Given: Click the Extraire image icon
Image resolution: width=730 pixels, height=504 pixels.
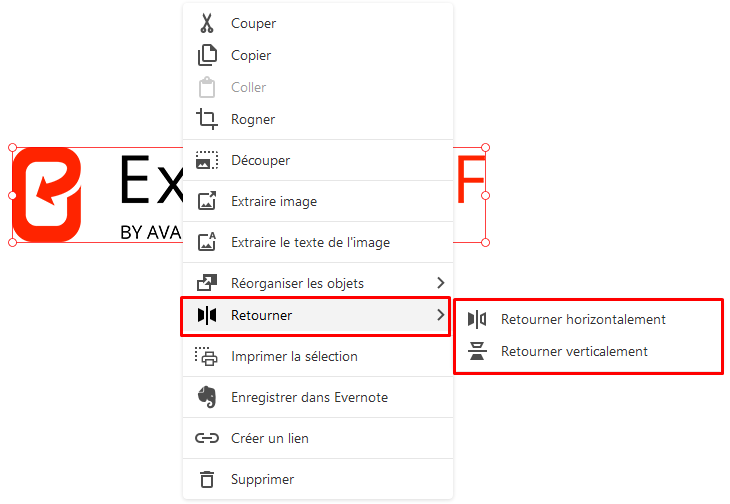Looking at the screenshot, I should pyautogui.click(x=207, y=201).
